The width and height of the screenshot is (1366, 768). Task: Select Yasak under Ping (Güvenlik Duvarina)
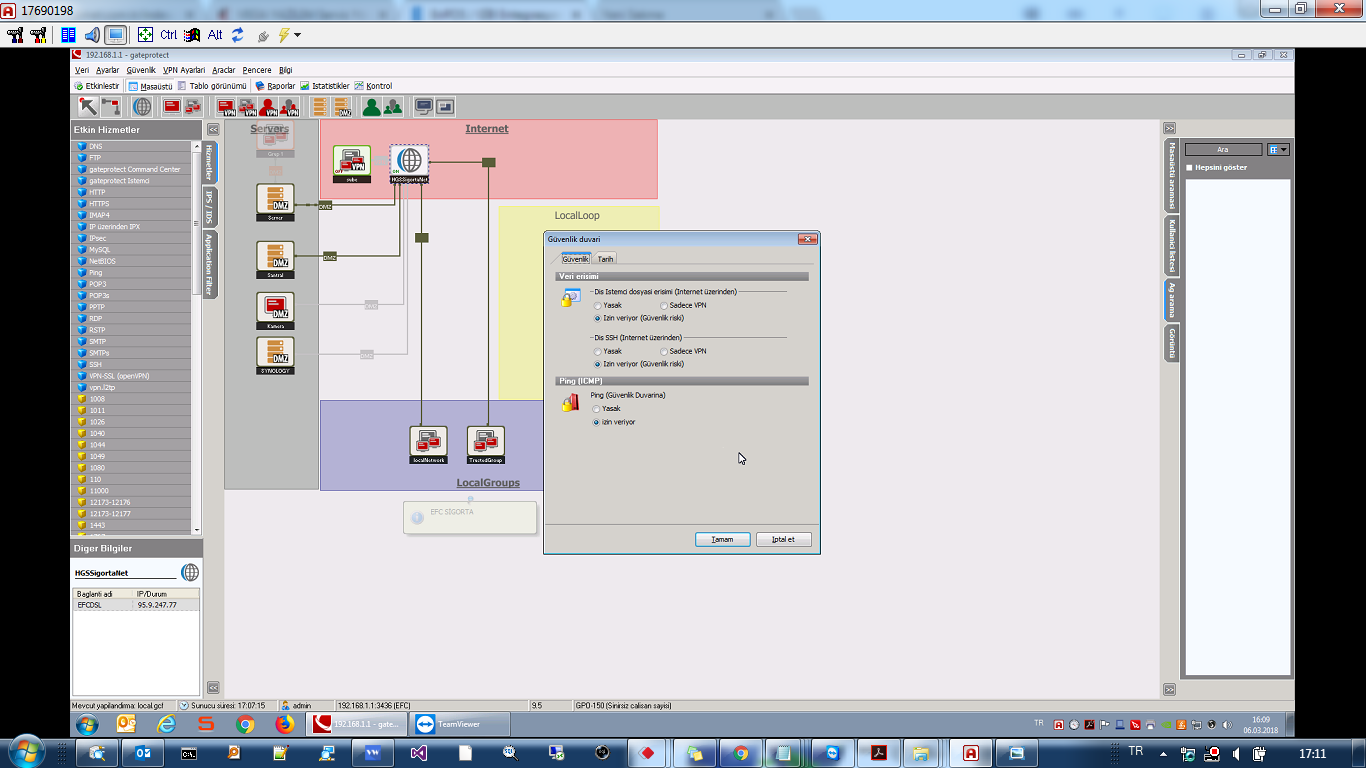pyautogui.click(x=598, y=409)
